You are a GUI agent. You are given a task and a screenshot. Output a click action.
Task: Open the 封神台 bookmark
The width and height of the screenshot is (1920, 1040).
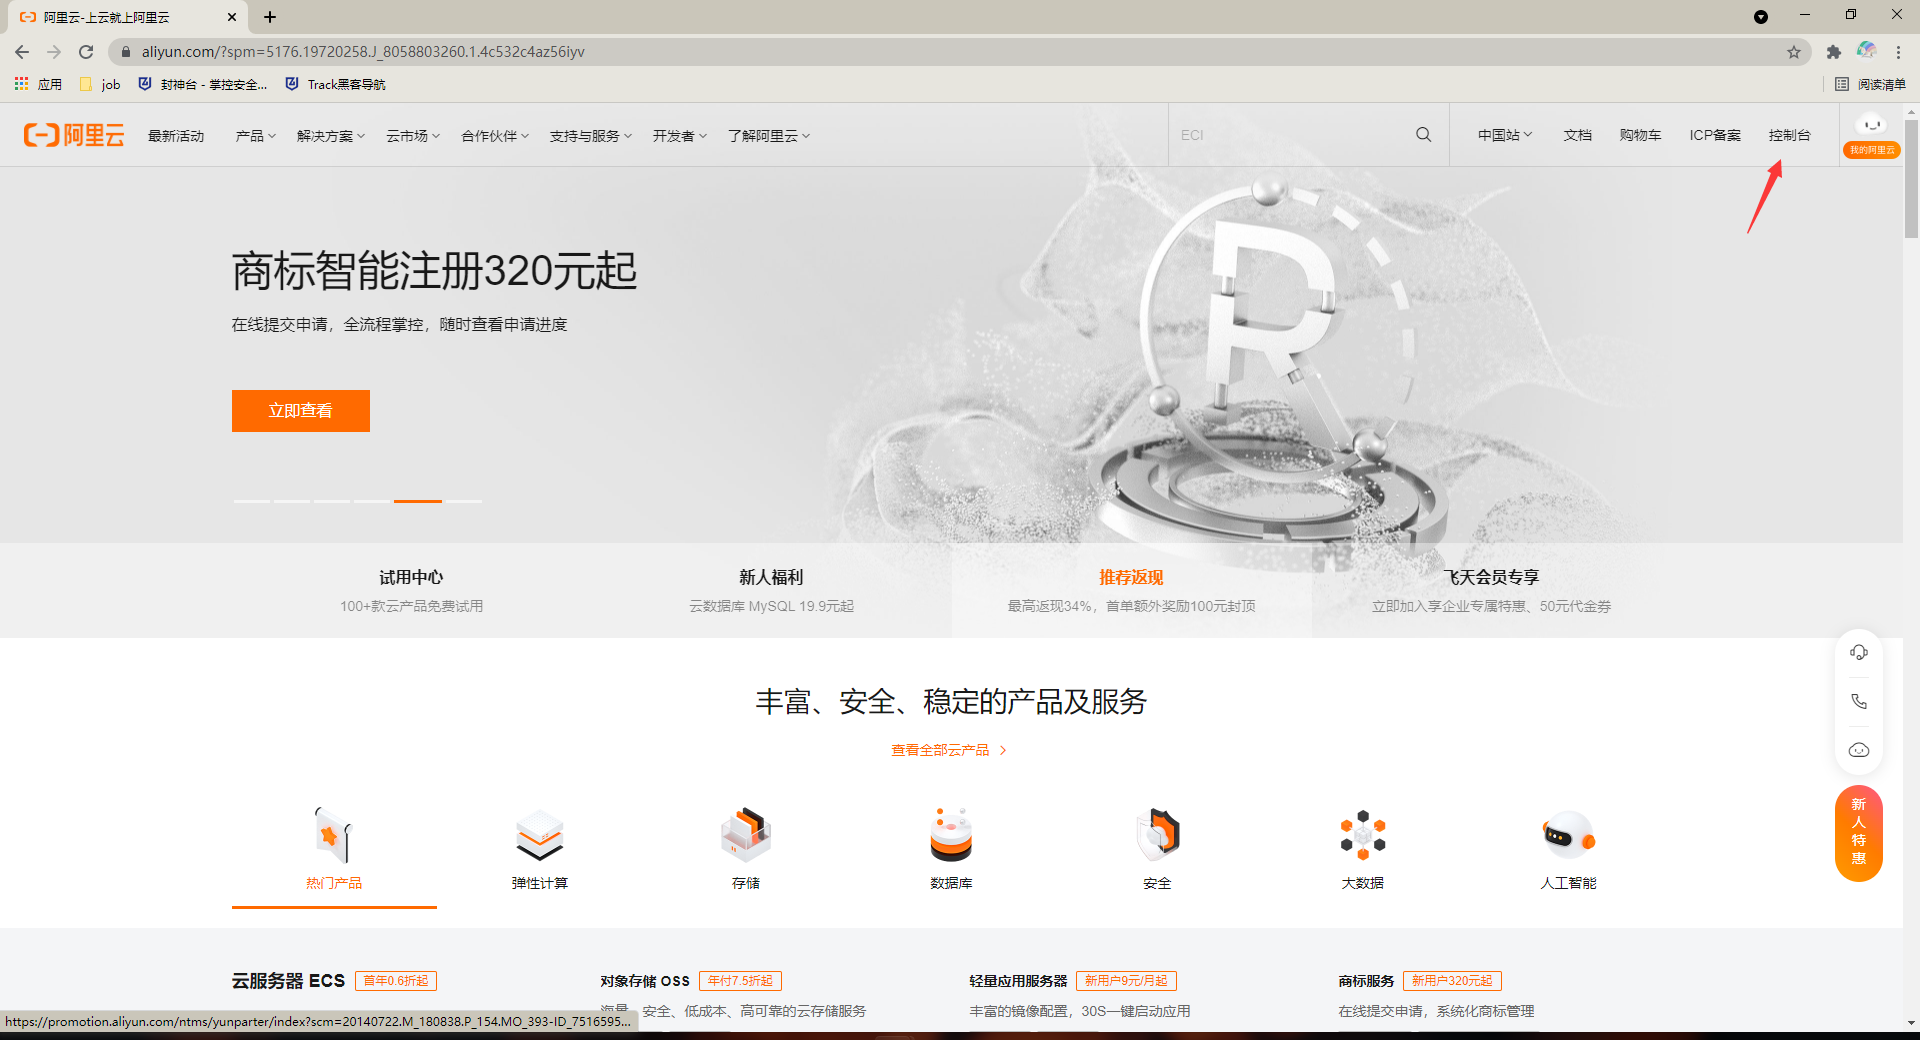(202, 84)
